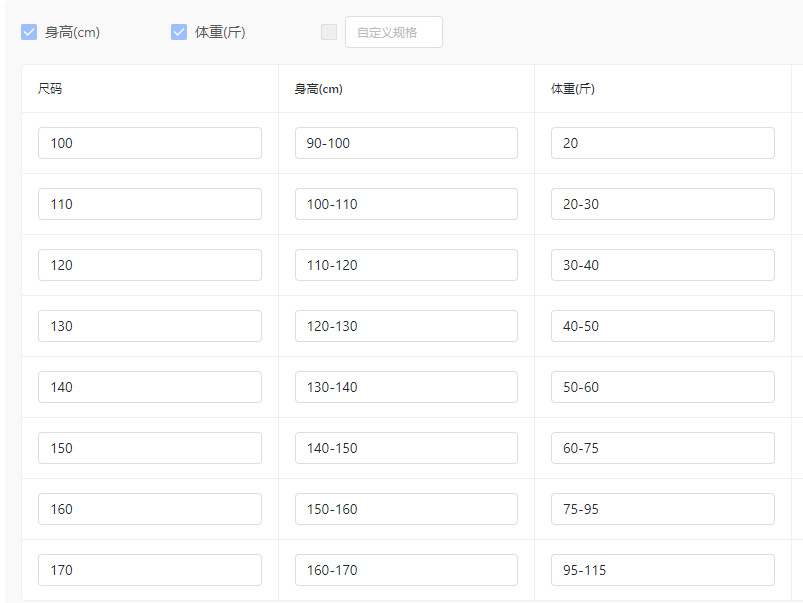
Task: Edit the size field containing 100
Action: (150, 143)
